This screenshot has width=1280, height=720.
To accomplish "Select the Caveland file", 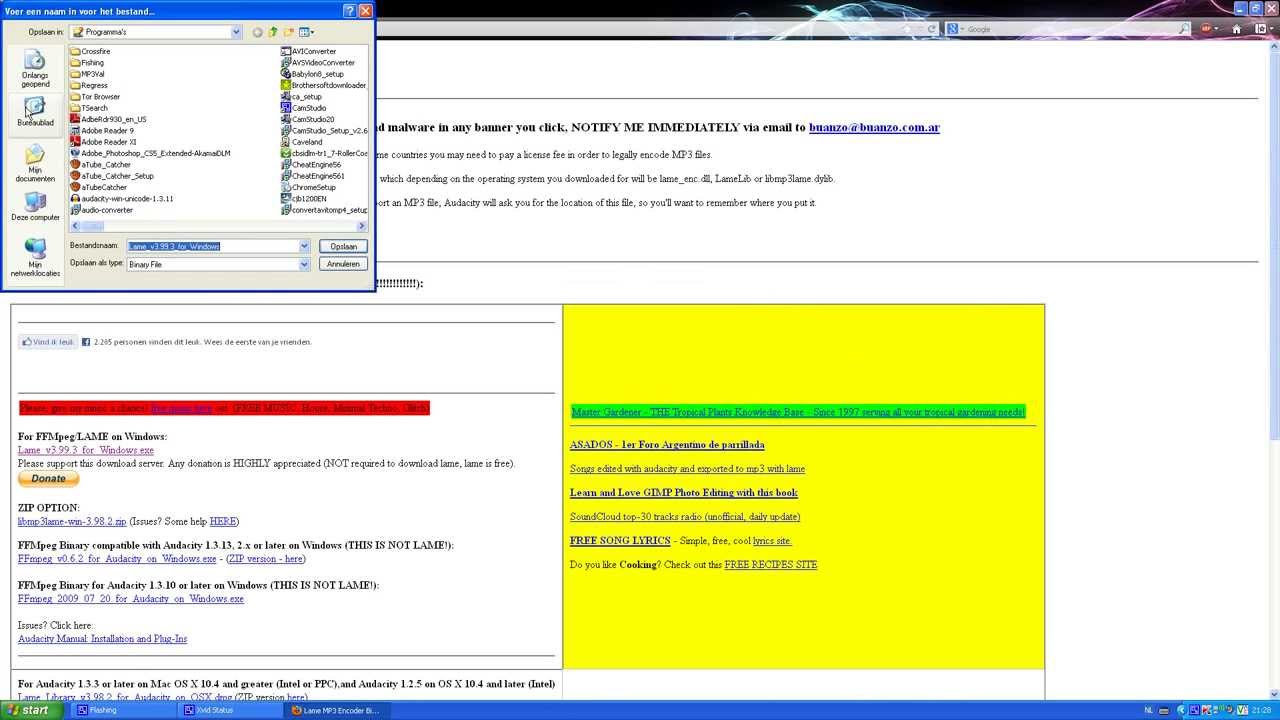I will pos(301,142).
